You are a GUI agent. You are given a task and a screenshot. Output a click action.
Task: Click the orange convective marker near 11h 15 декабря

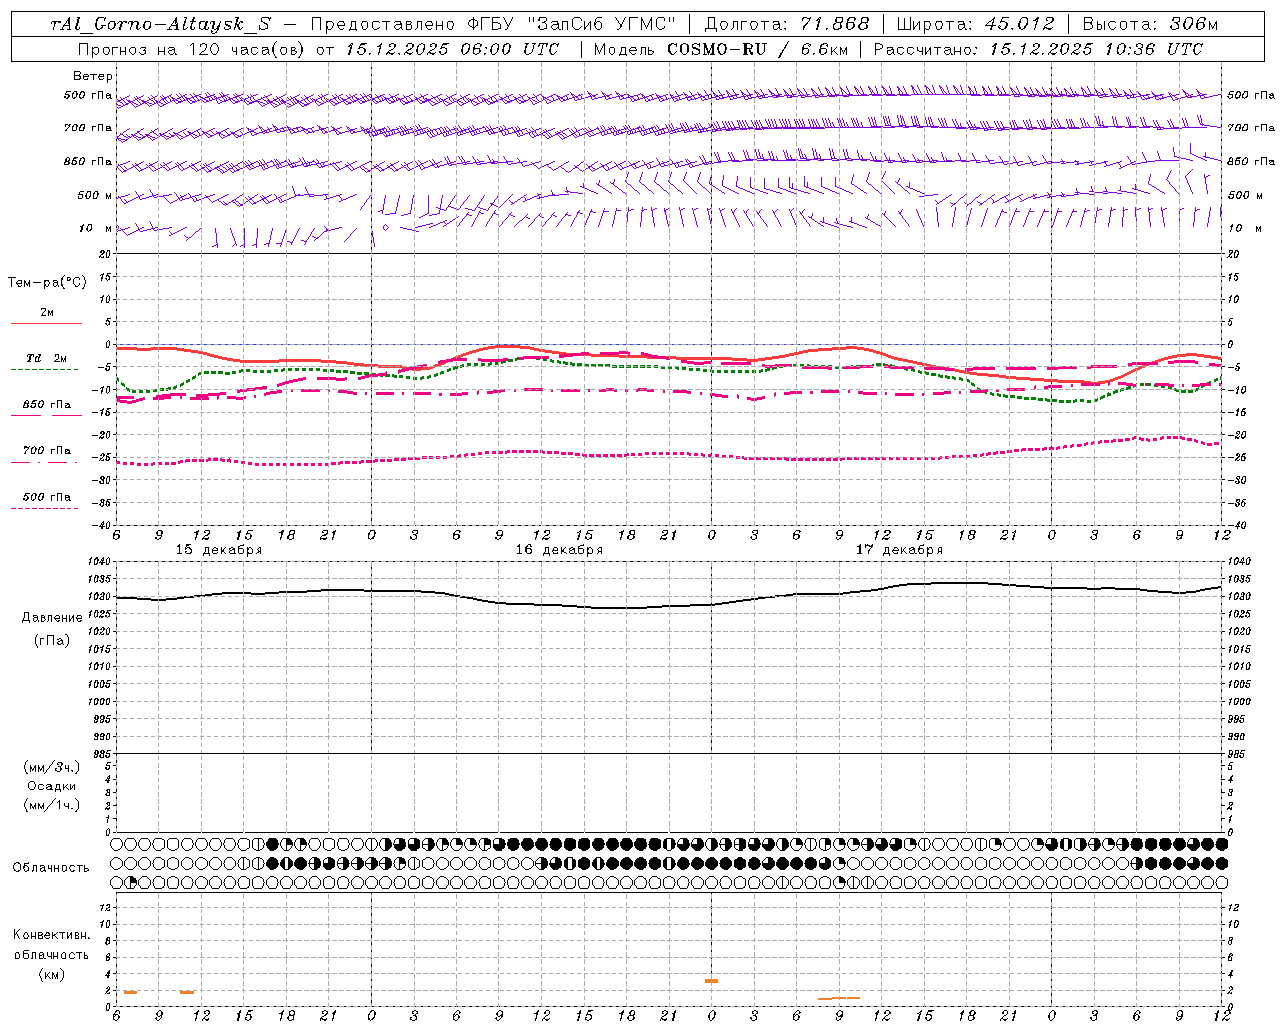click(x=187, y=992)
